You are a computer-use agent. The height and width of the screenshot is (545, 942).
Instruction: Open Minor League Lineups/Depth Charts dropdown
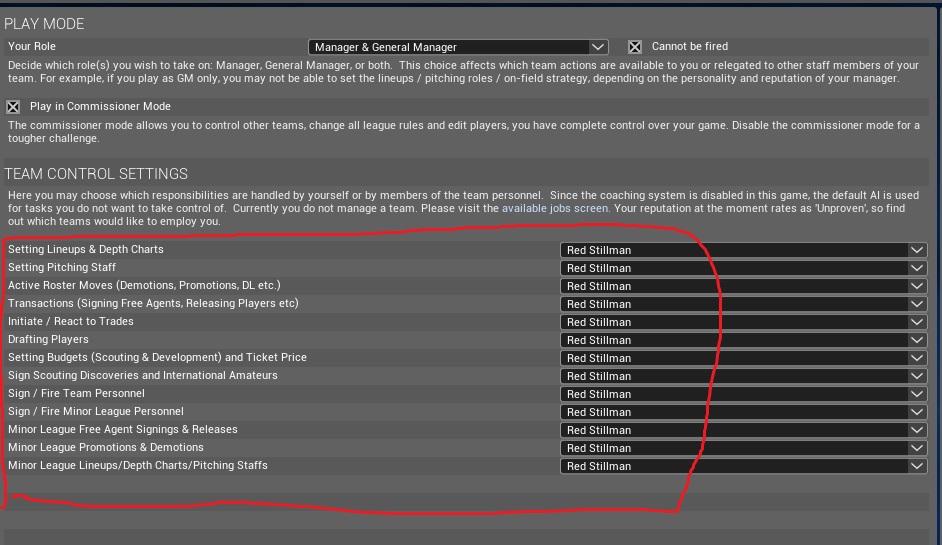743,466
